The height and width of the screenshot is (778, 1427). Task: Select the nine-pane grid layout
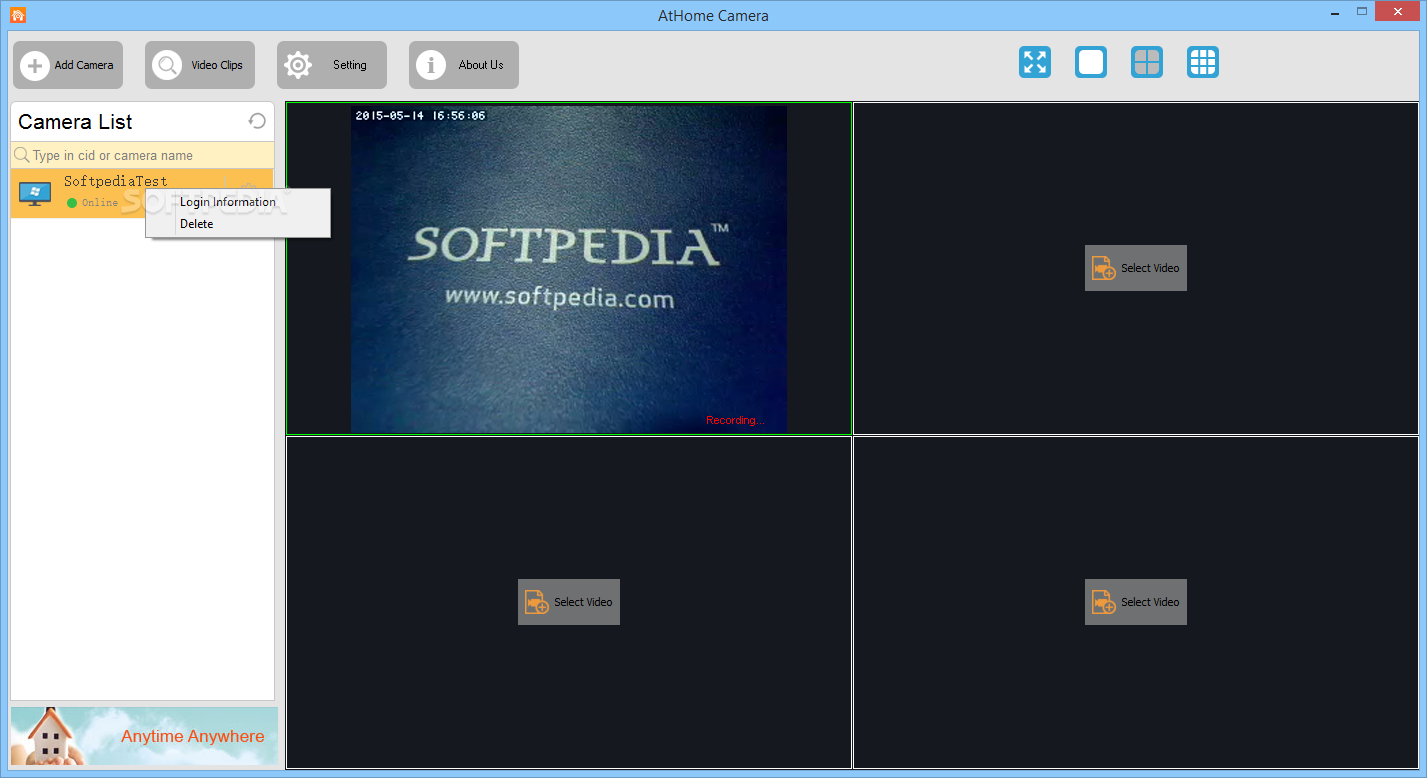click(1203, 62)
